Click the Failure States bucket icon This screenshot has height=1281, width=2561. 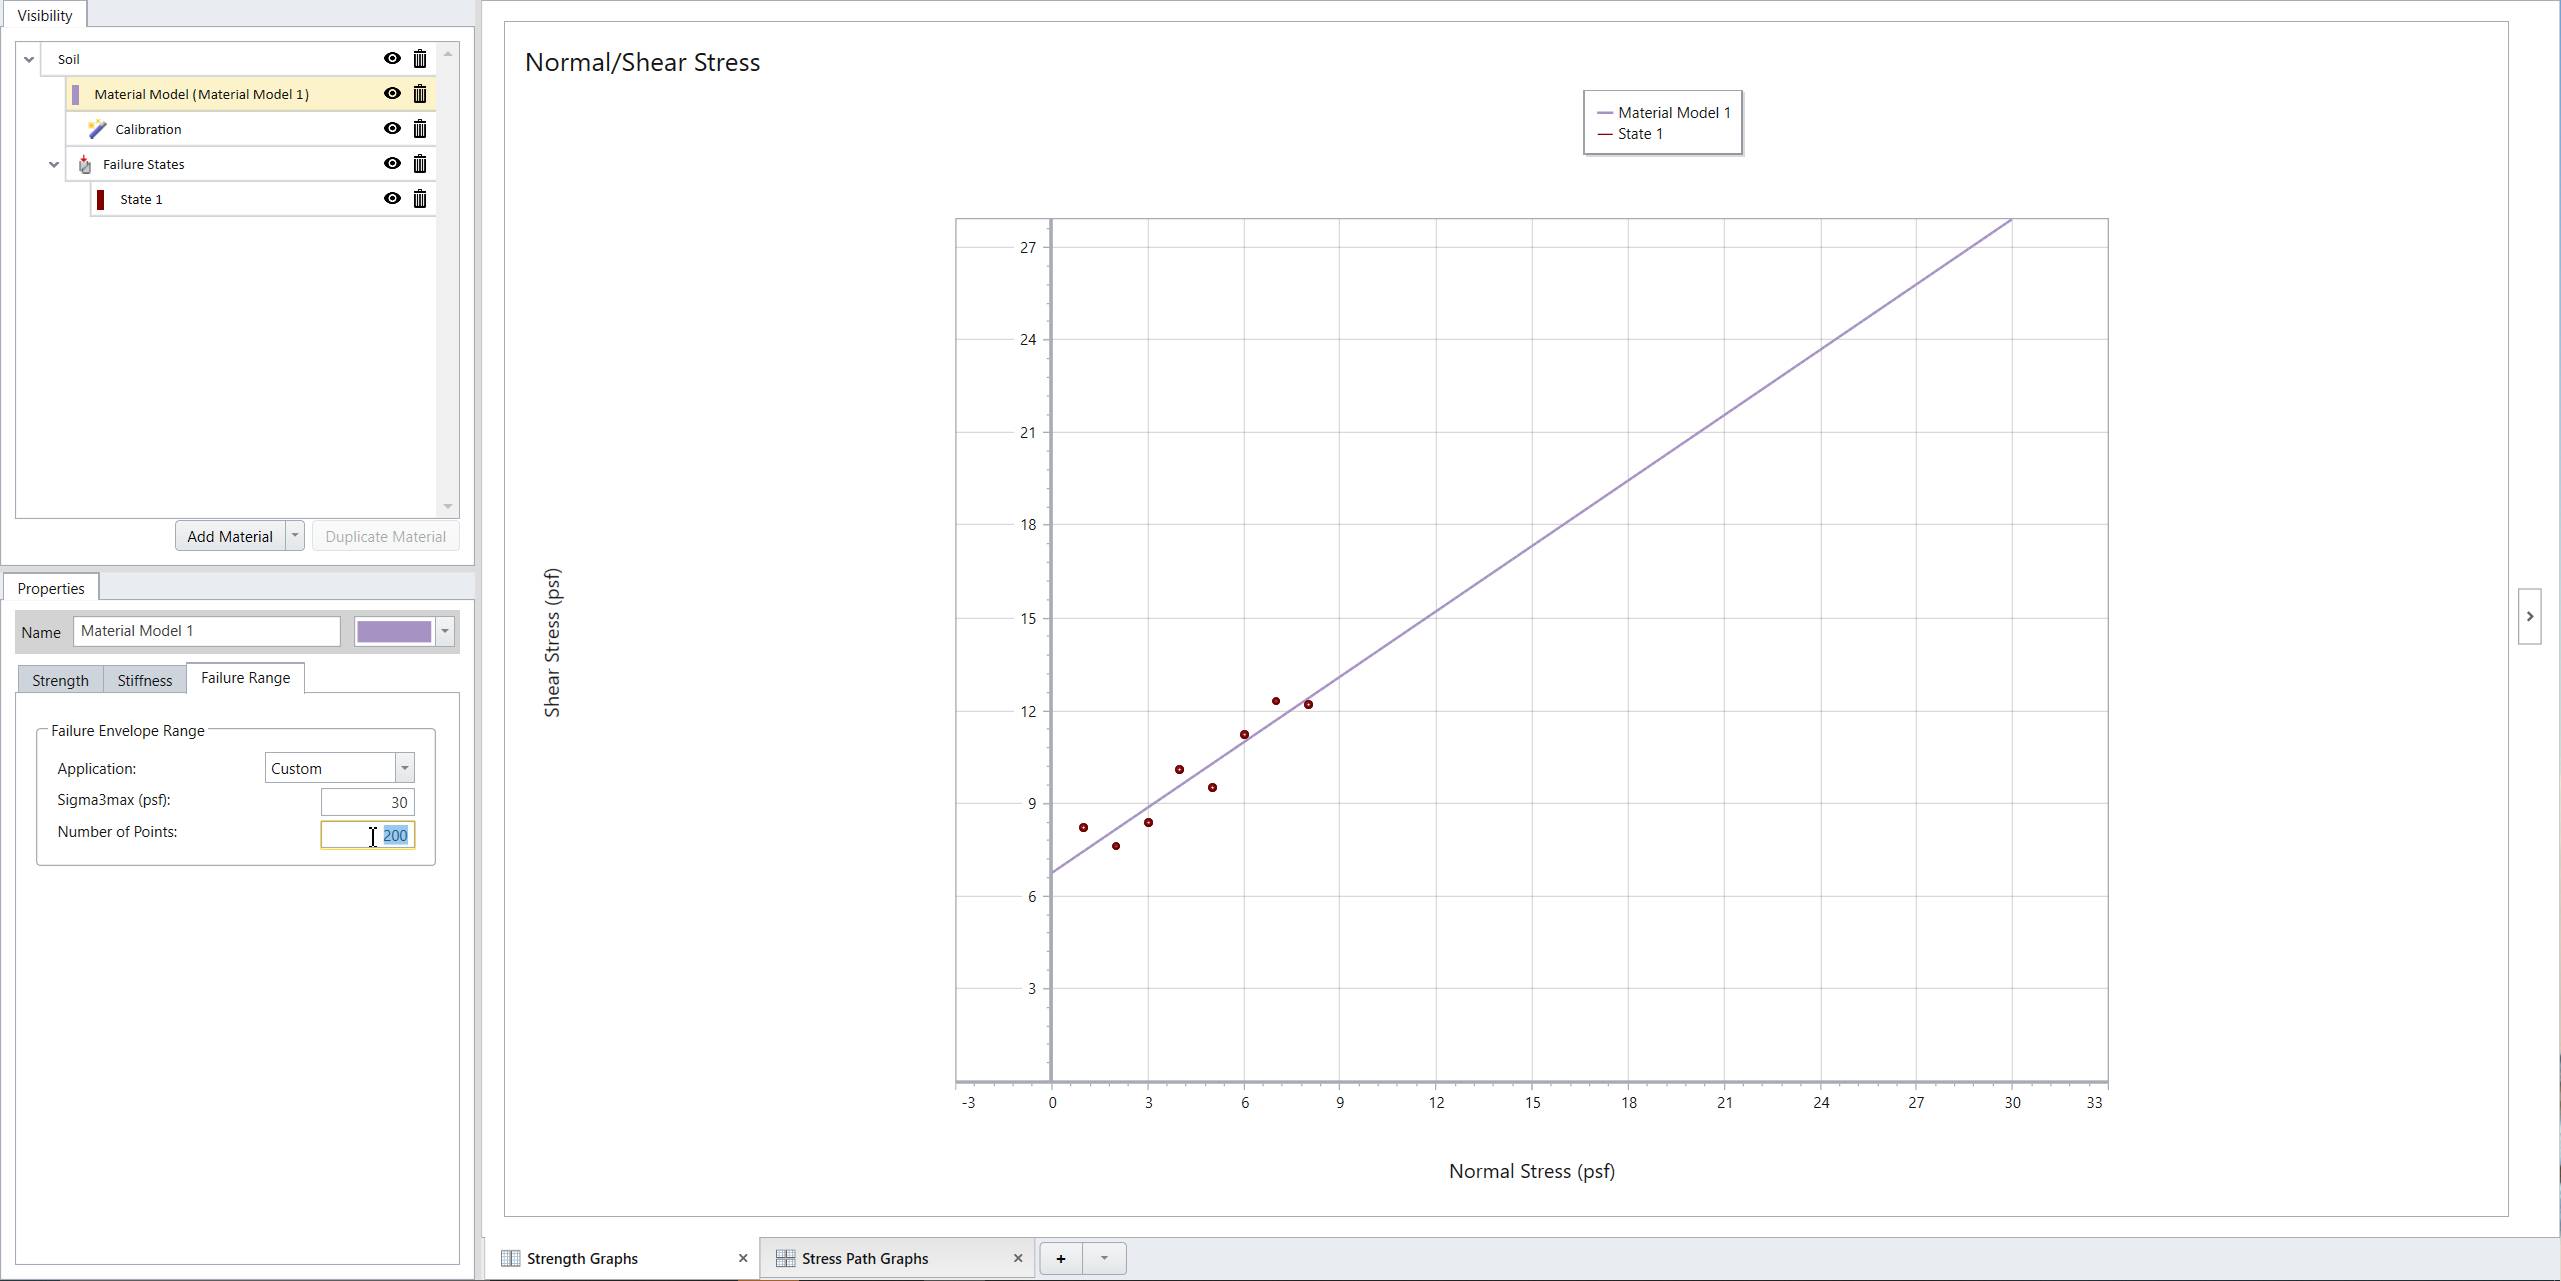(87, 164)
